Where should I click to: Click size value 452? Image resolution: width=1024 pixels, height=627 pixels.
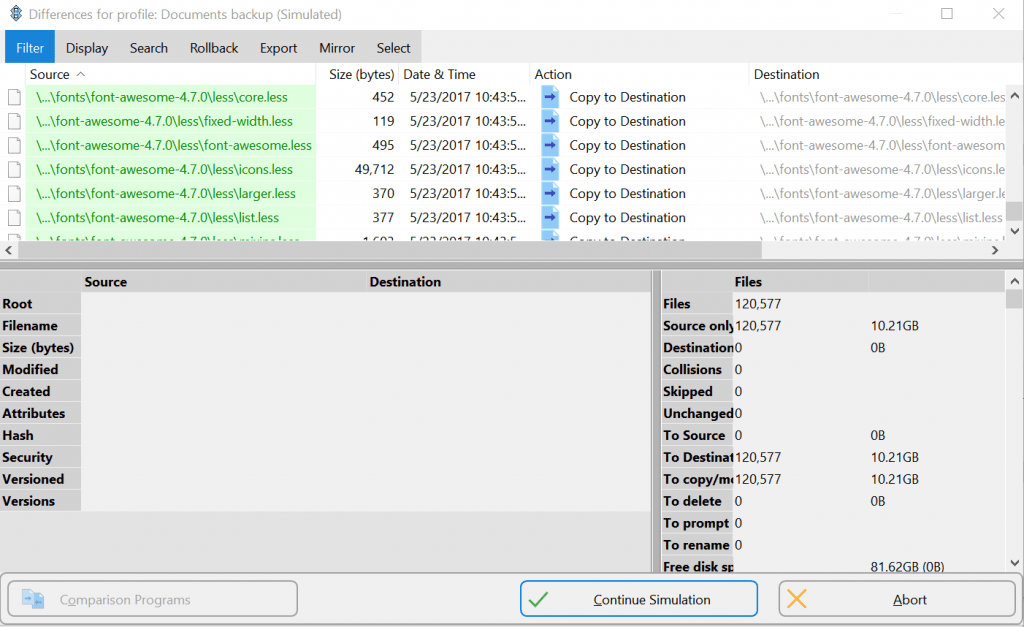[383, 97]
